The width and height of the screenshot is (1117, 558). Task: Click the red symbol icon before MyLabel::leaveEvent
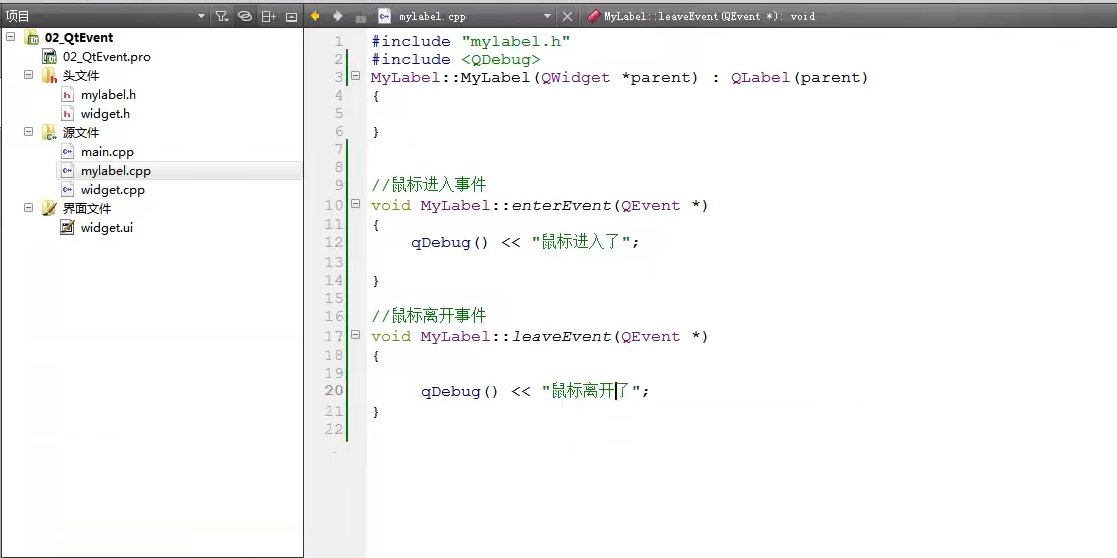pyautogui.click(x=593, y=16)
